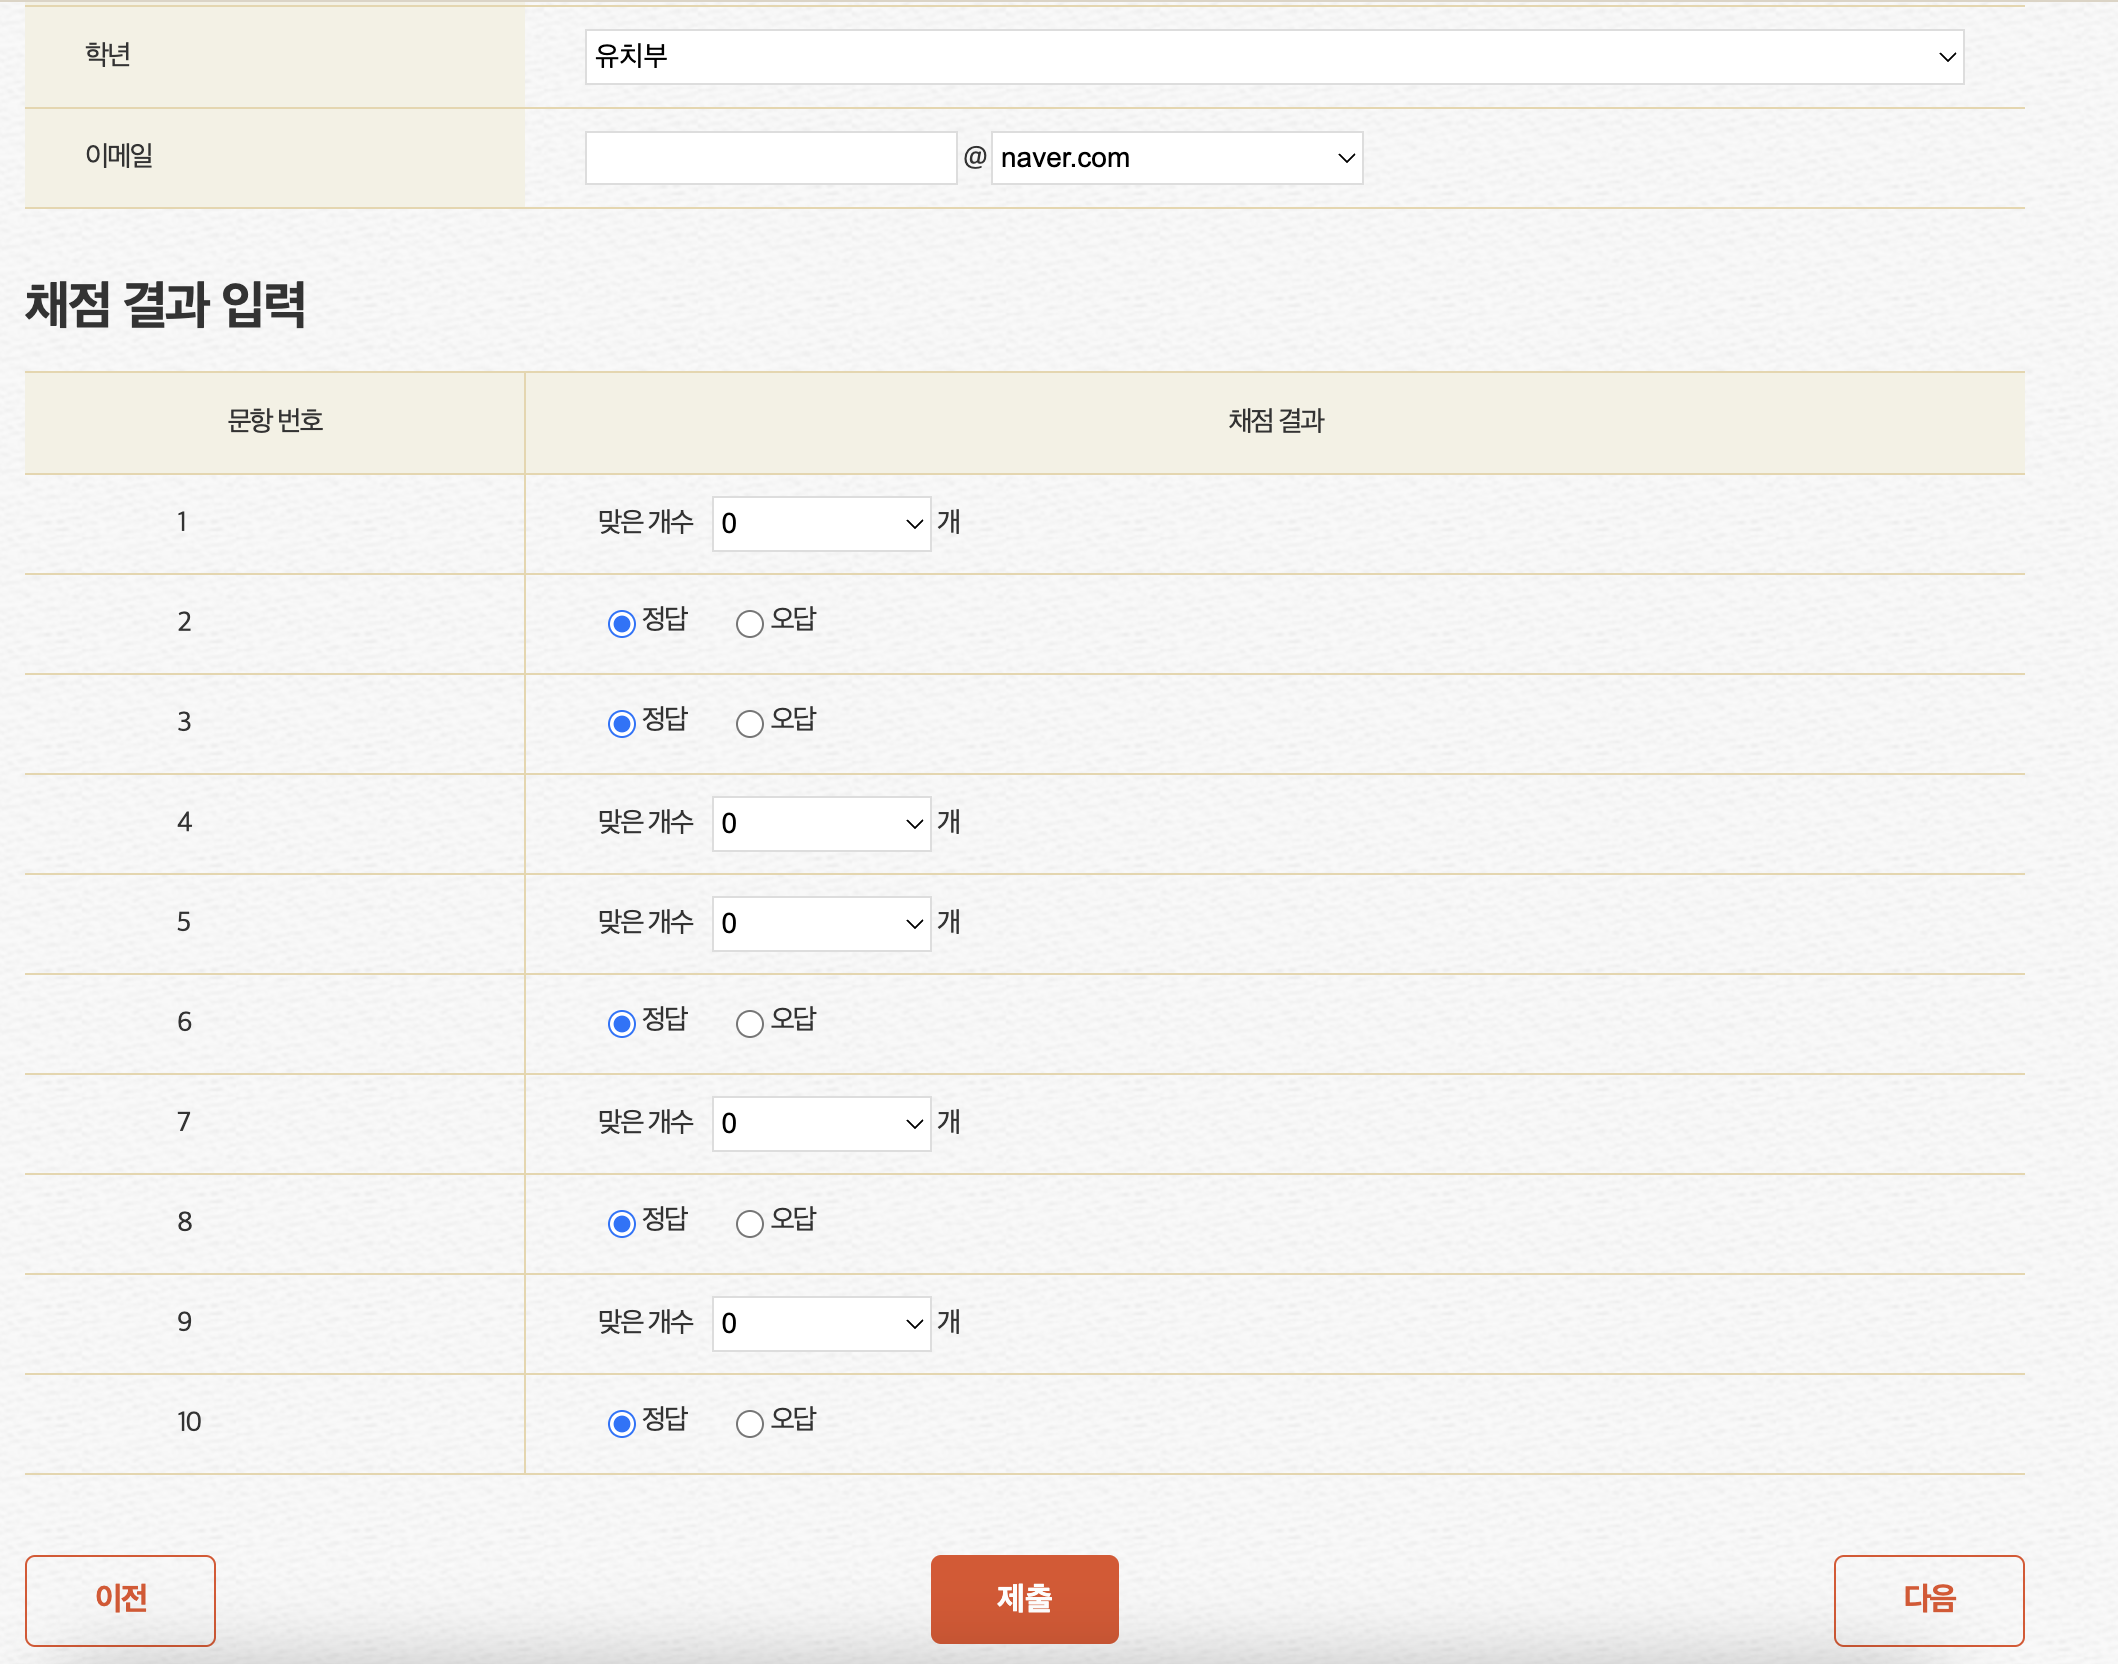The width and height of the screenshot is (2118, 1664).
Task: Select 오답 for question 2
Action: tap(749, 623)
